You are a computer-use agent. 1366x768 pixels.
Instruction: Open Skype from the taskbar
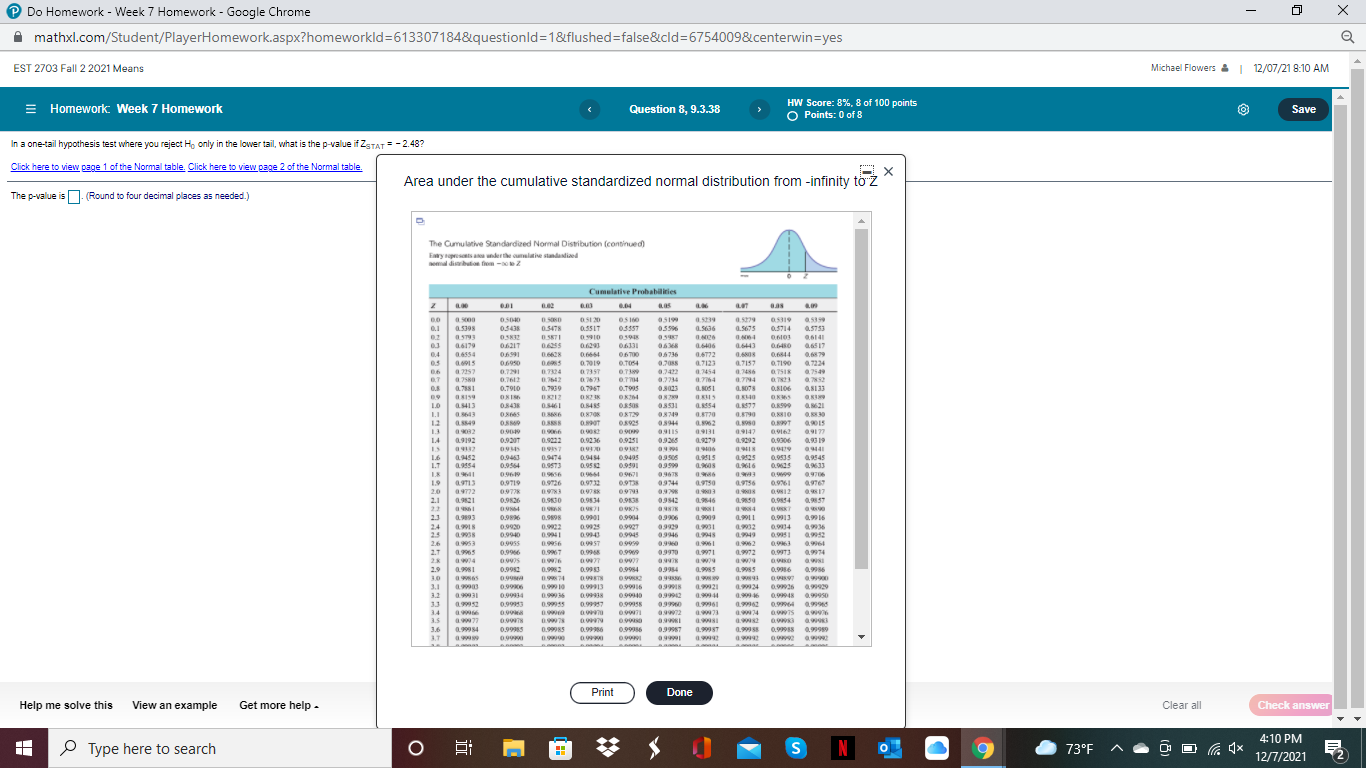click(x=795, y=748)
